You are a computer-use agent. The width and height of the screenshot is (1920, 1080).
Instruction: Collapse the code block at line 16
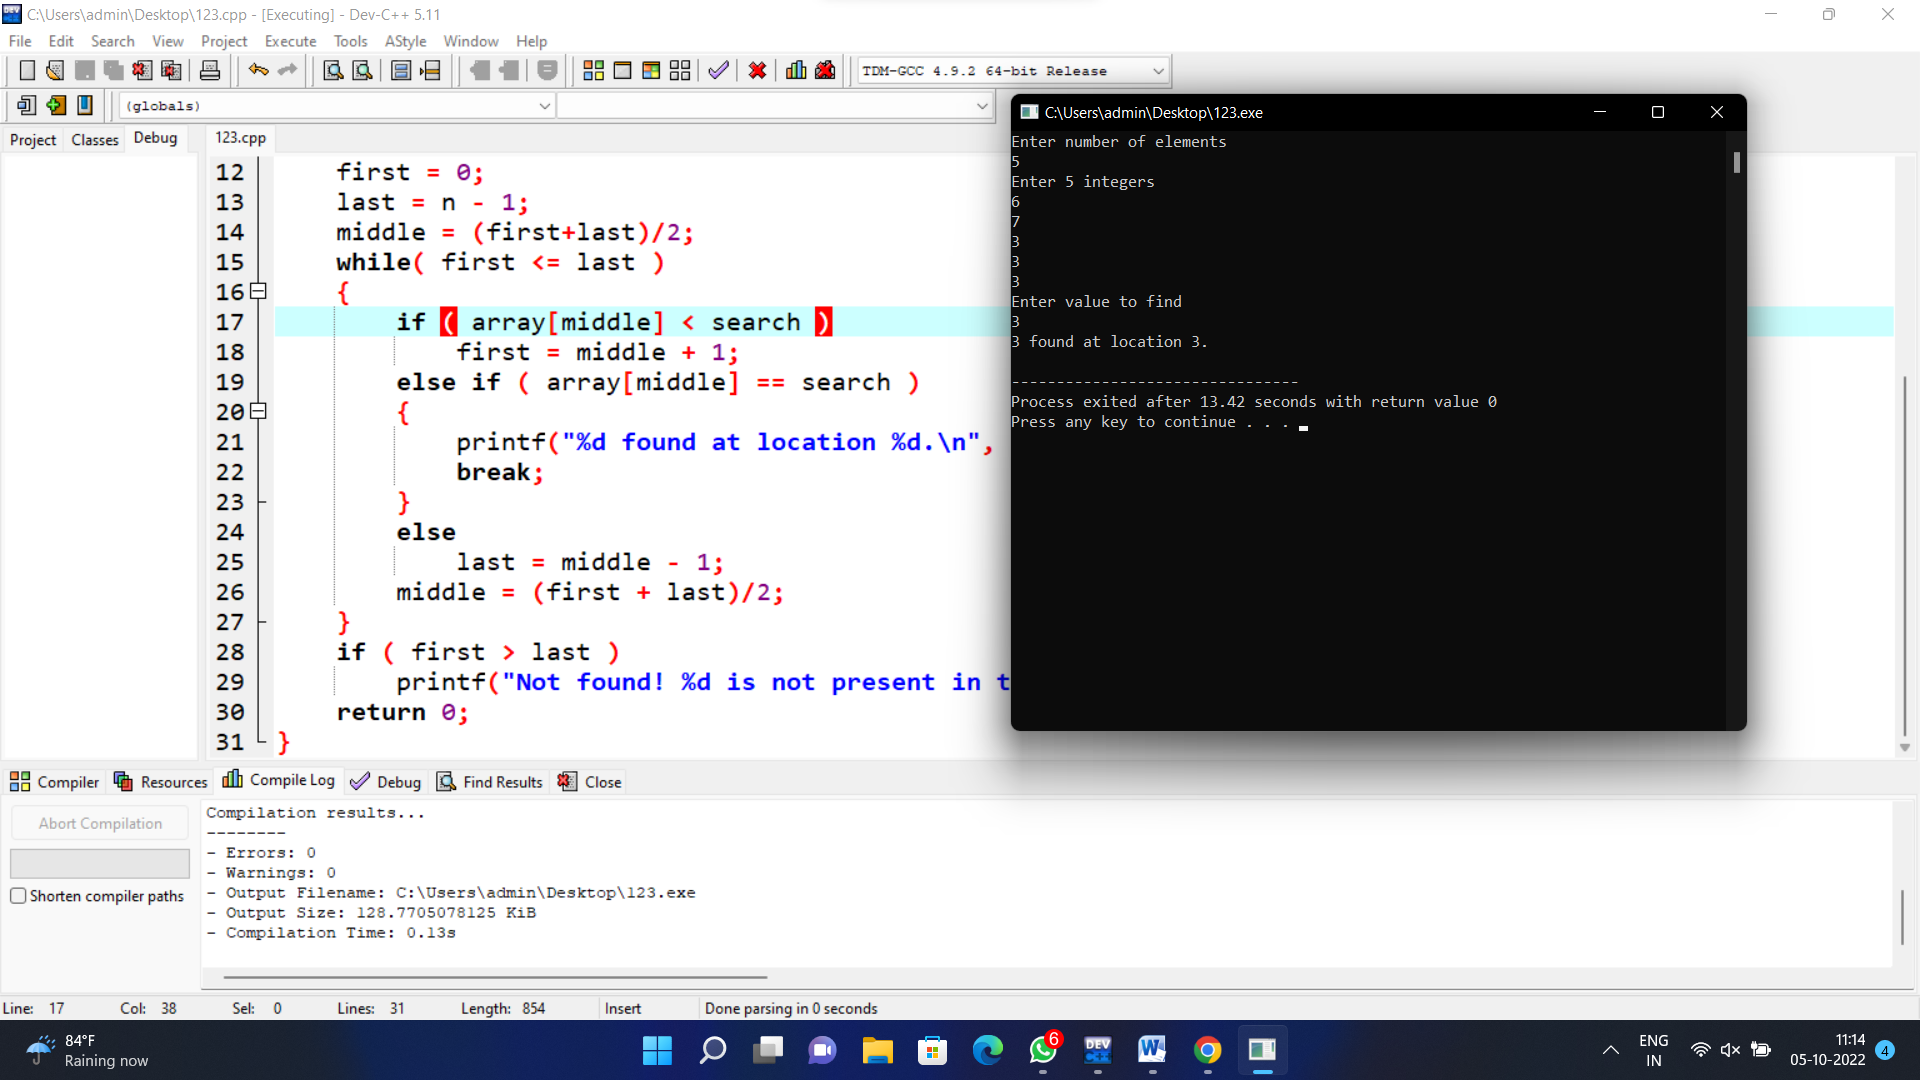257,291
